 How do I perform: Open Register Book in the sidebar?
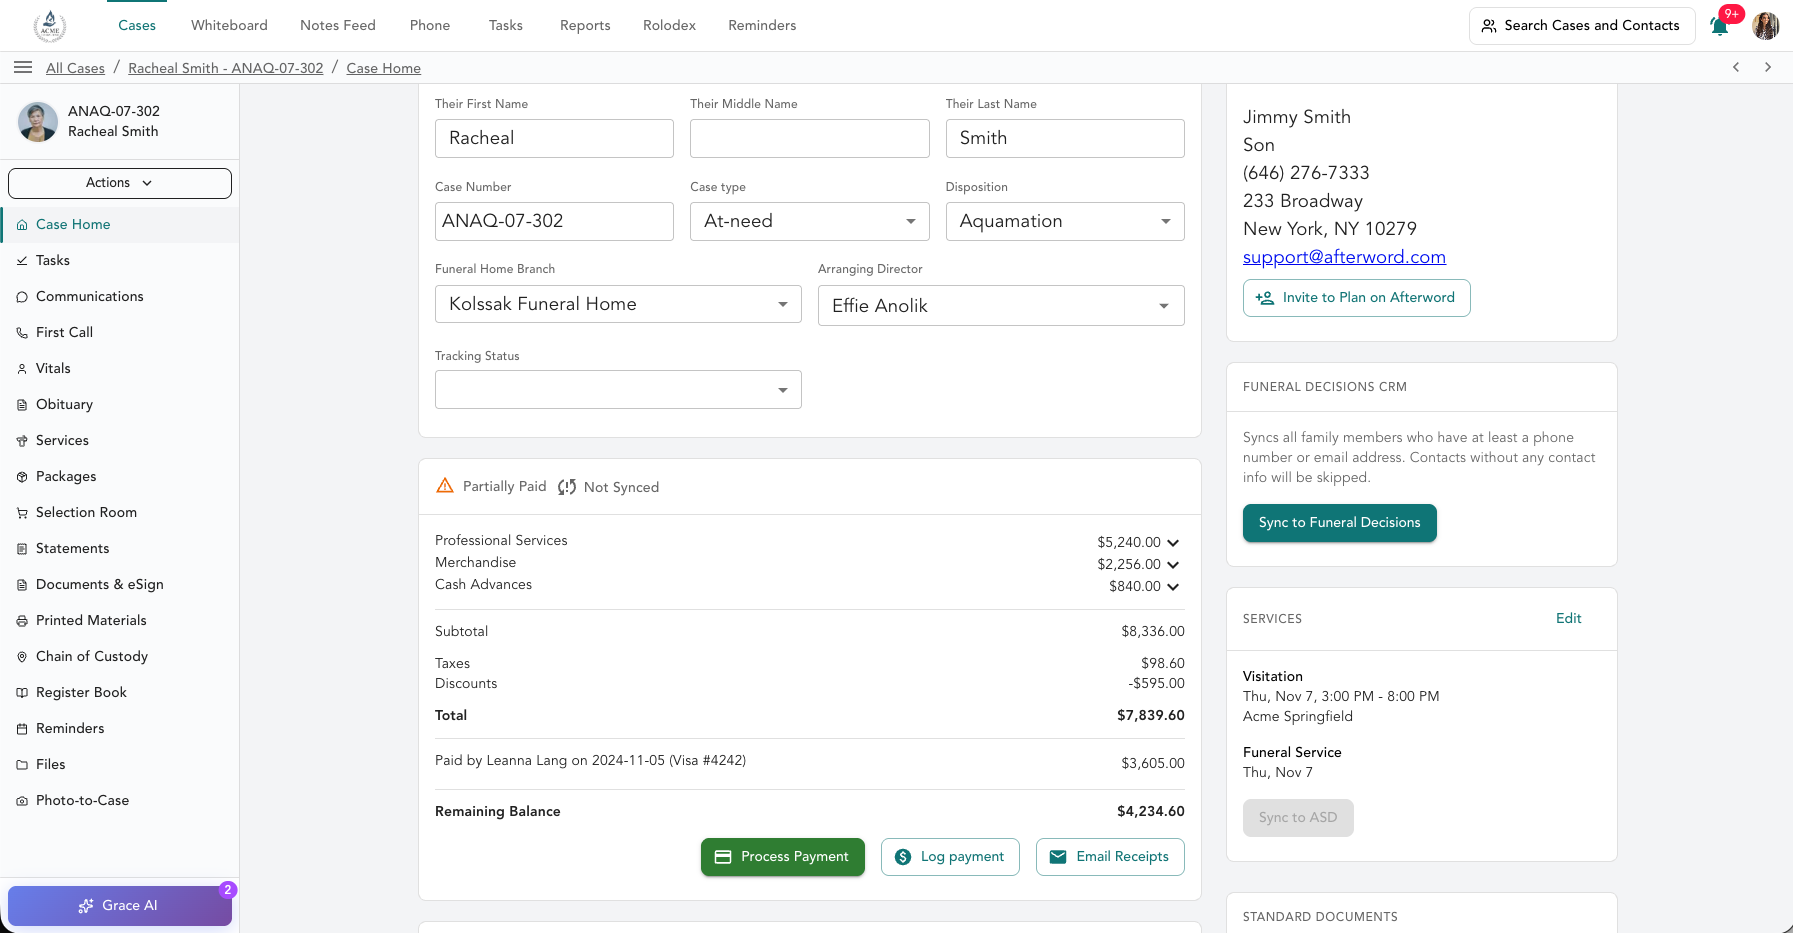120,692
